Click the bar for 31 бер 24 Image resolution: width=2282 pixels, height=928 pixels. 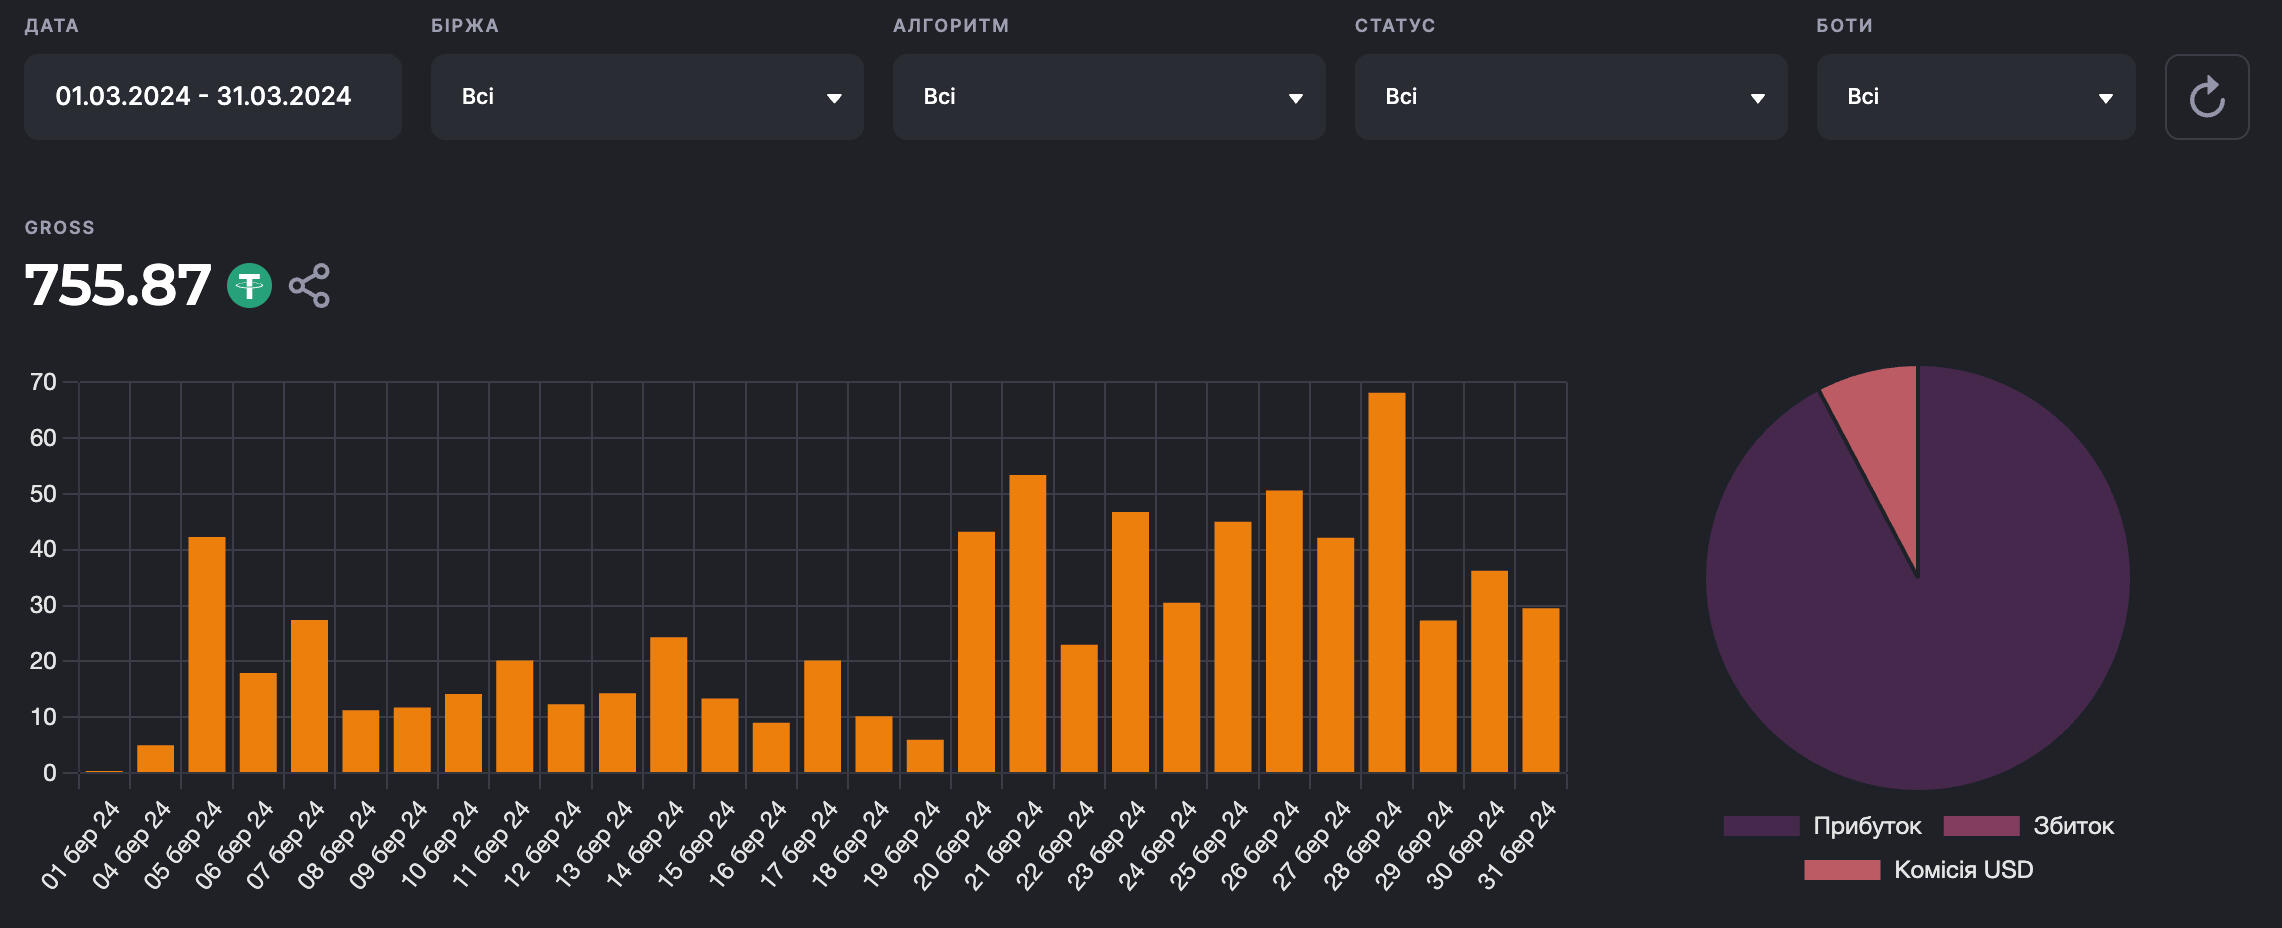coord(1540,690)
